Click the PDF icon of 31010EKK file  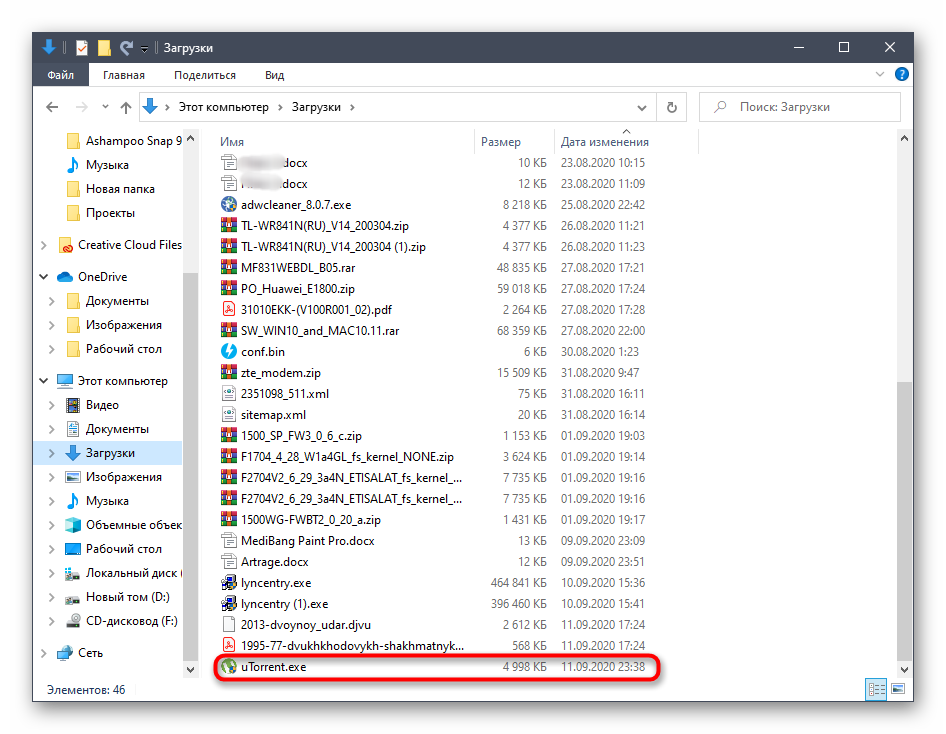[229, 309]
